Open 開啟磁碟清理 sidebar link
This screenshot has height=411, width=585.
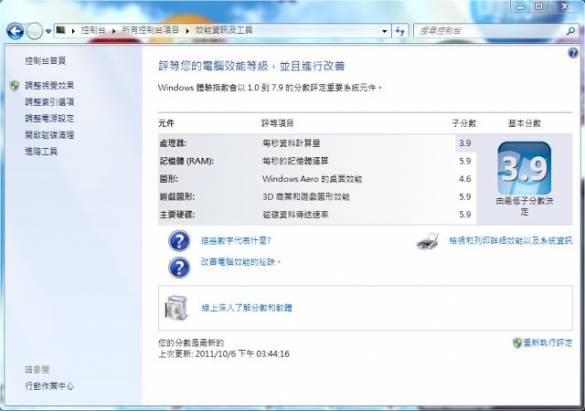[x=49, y=135]
